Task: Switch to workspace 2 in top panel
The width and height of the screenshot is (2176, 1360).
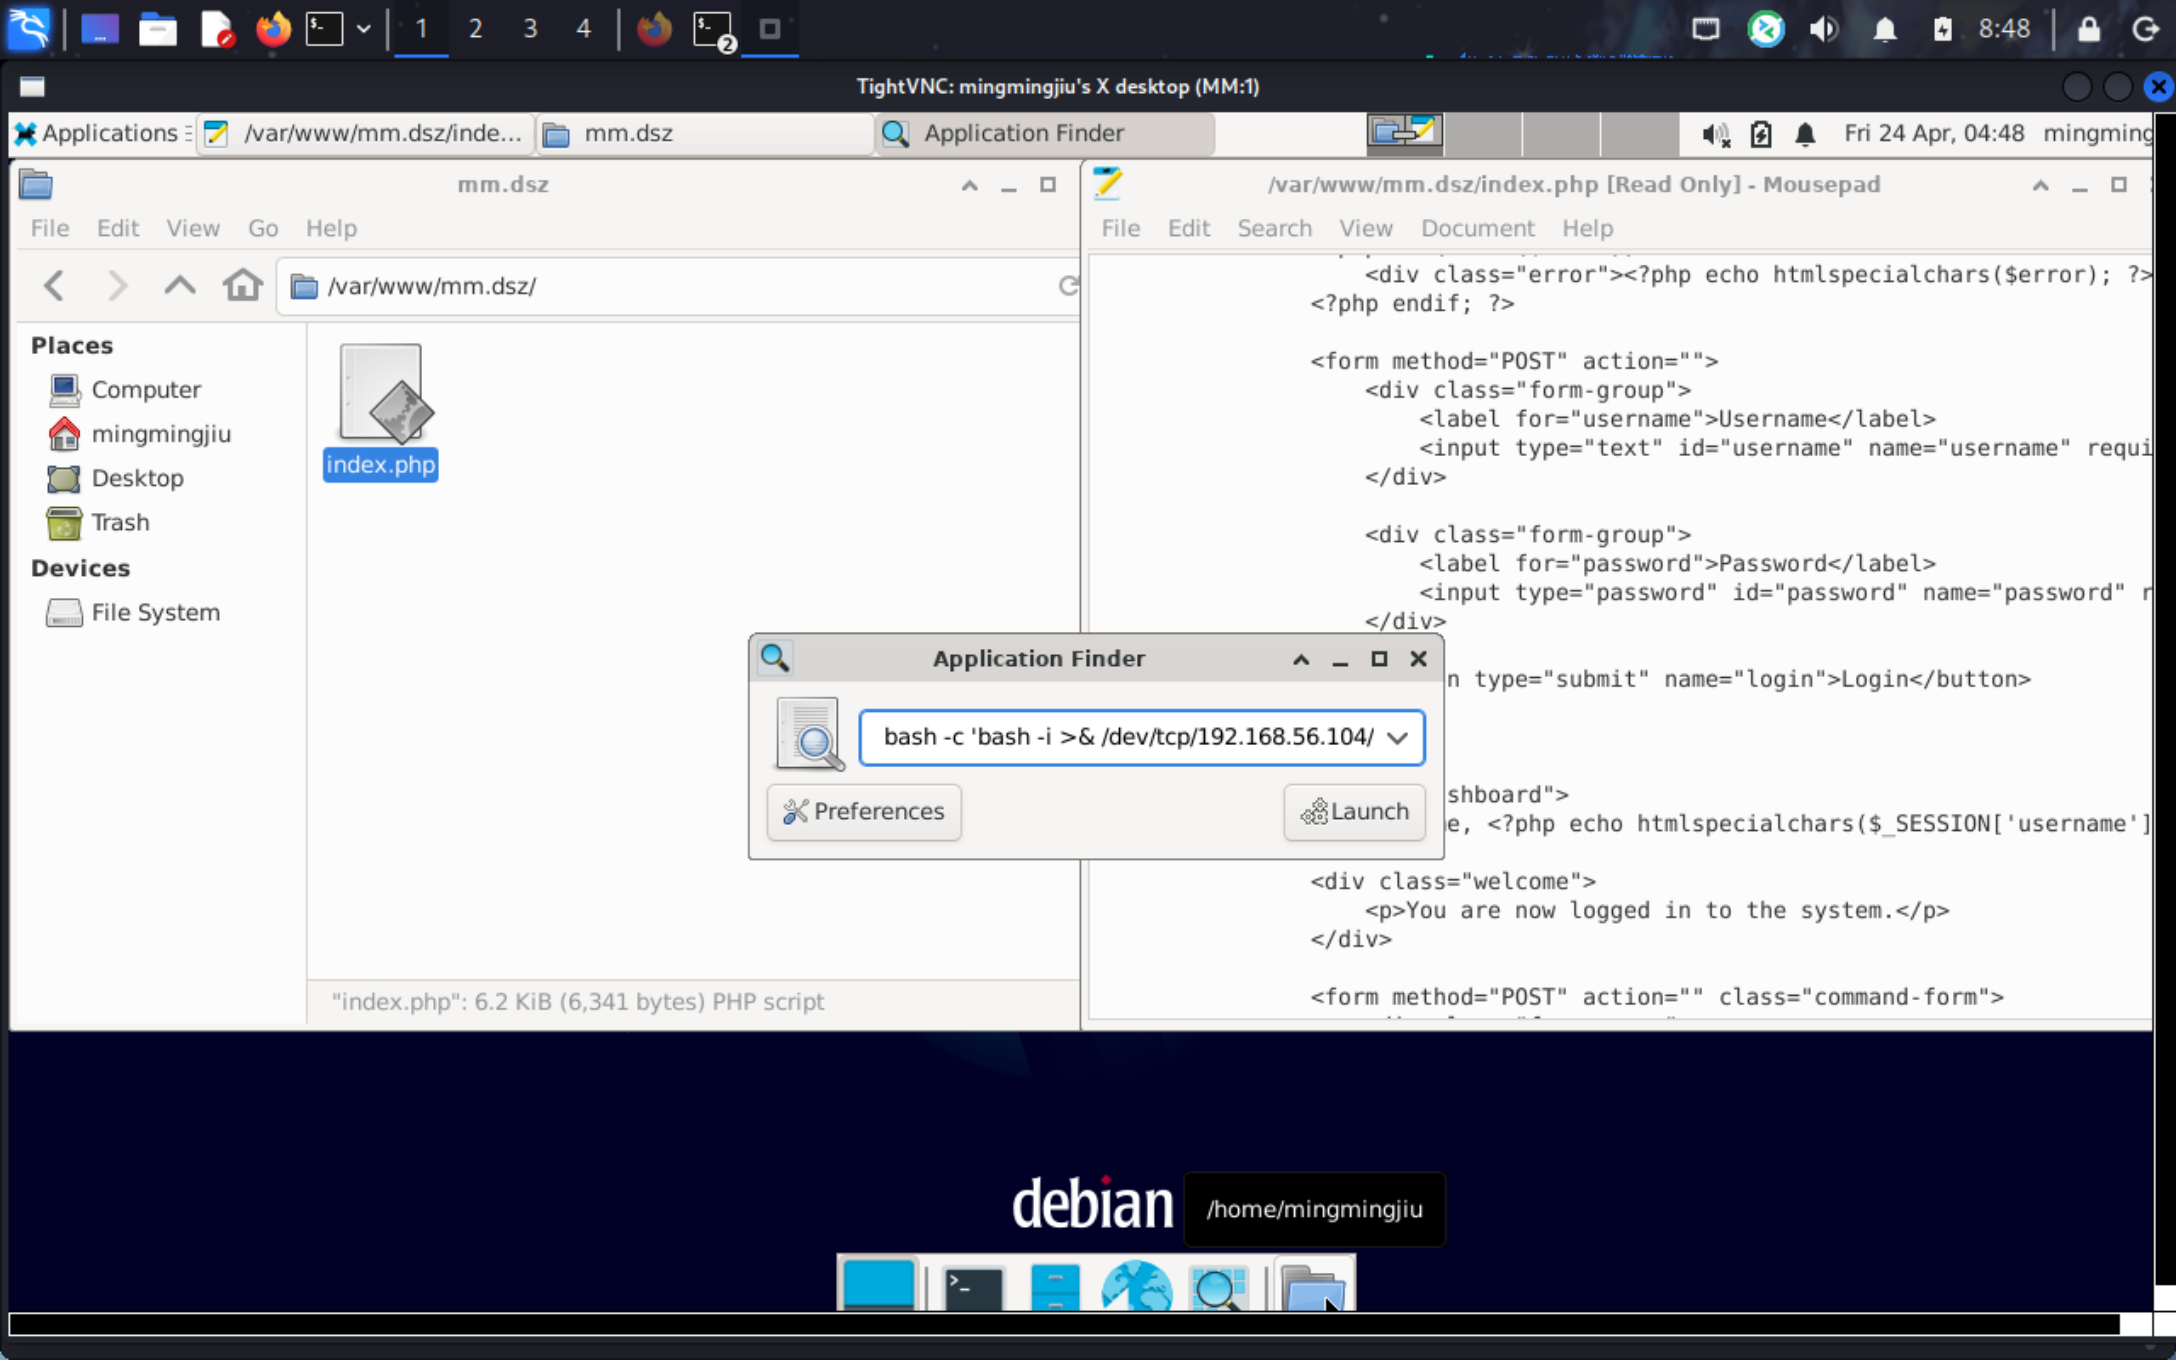Action: (x=475, y=29)
